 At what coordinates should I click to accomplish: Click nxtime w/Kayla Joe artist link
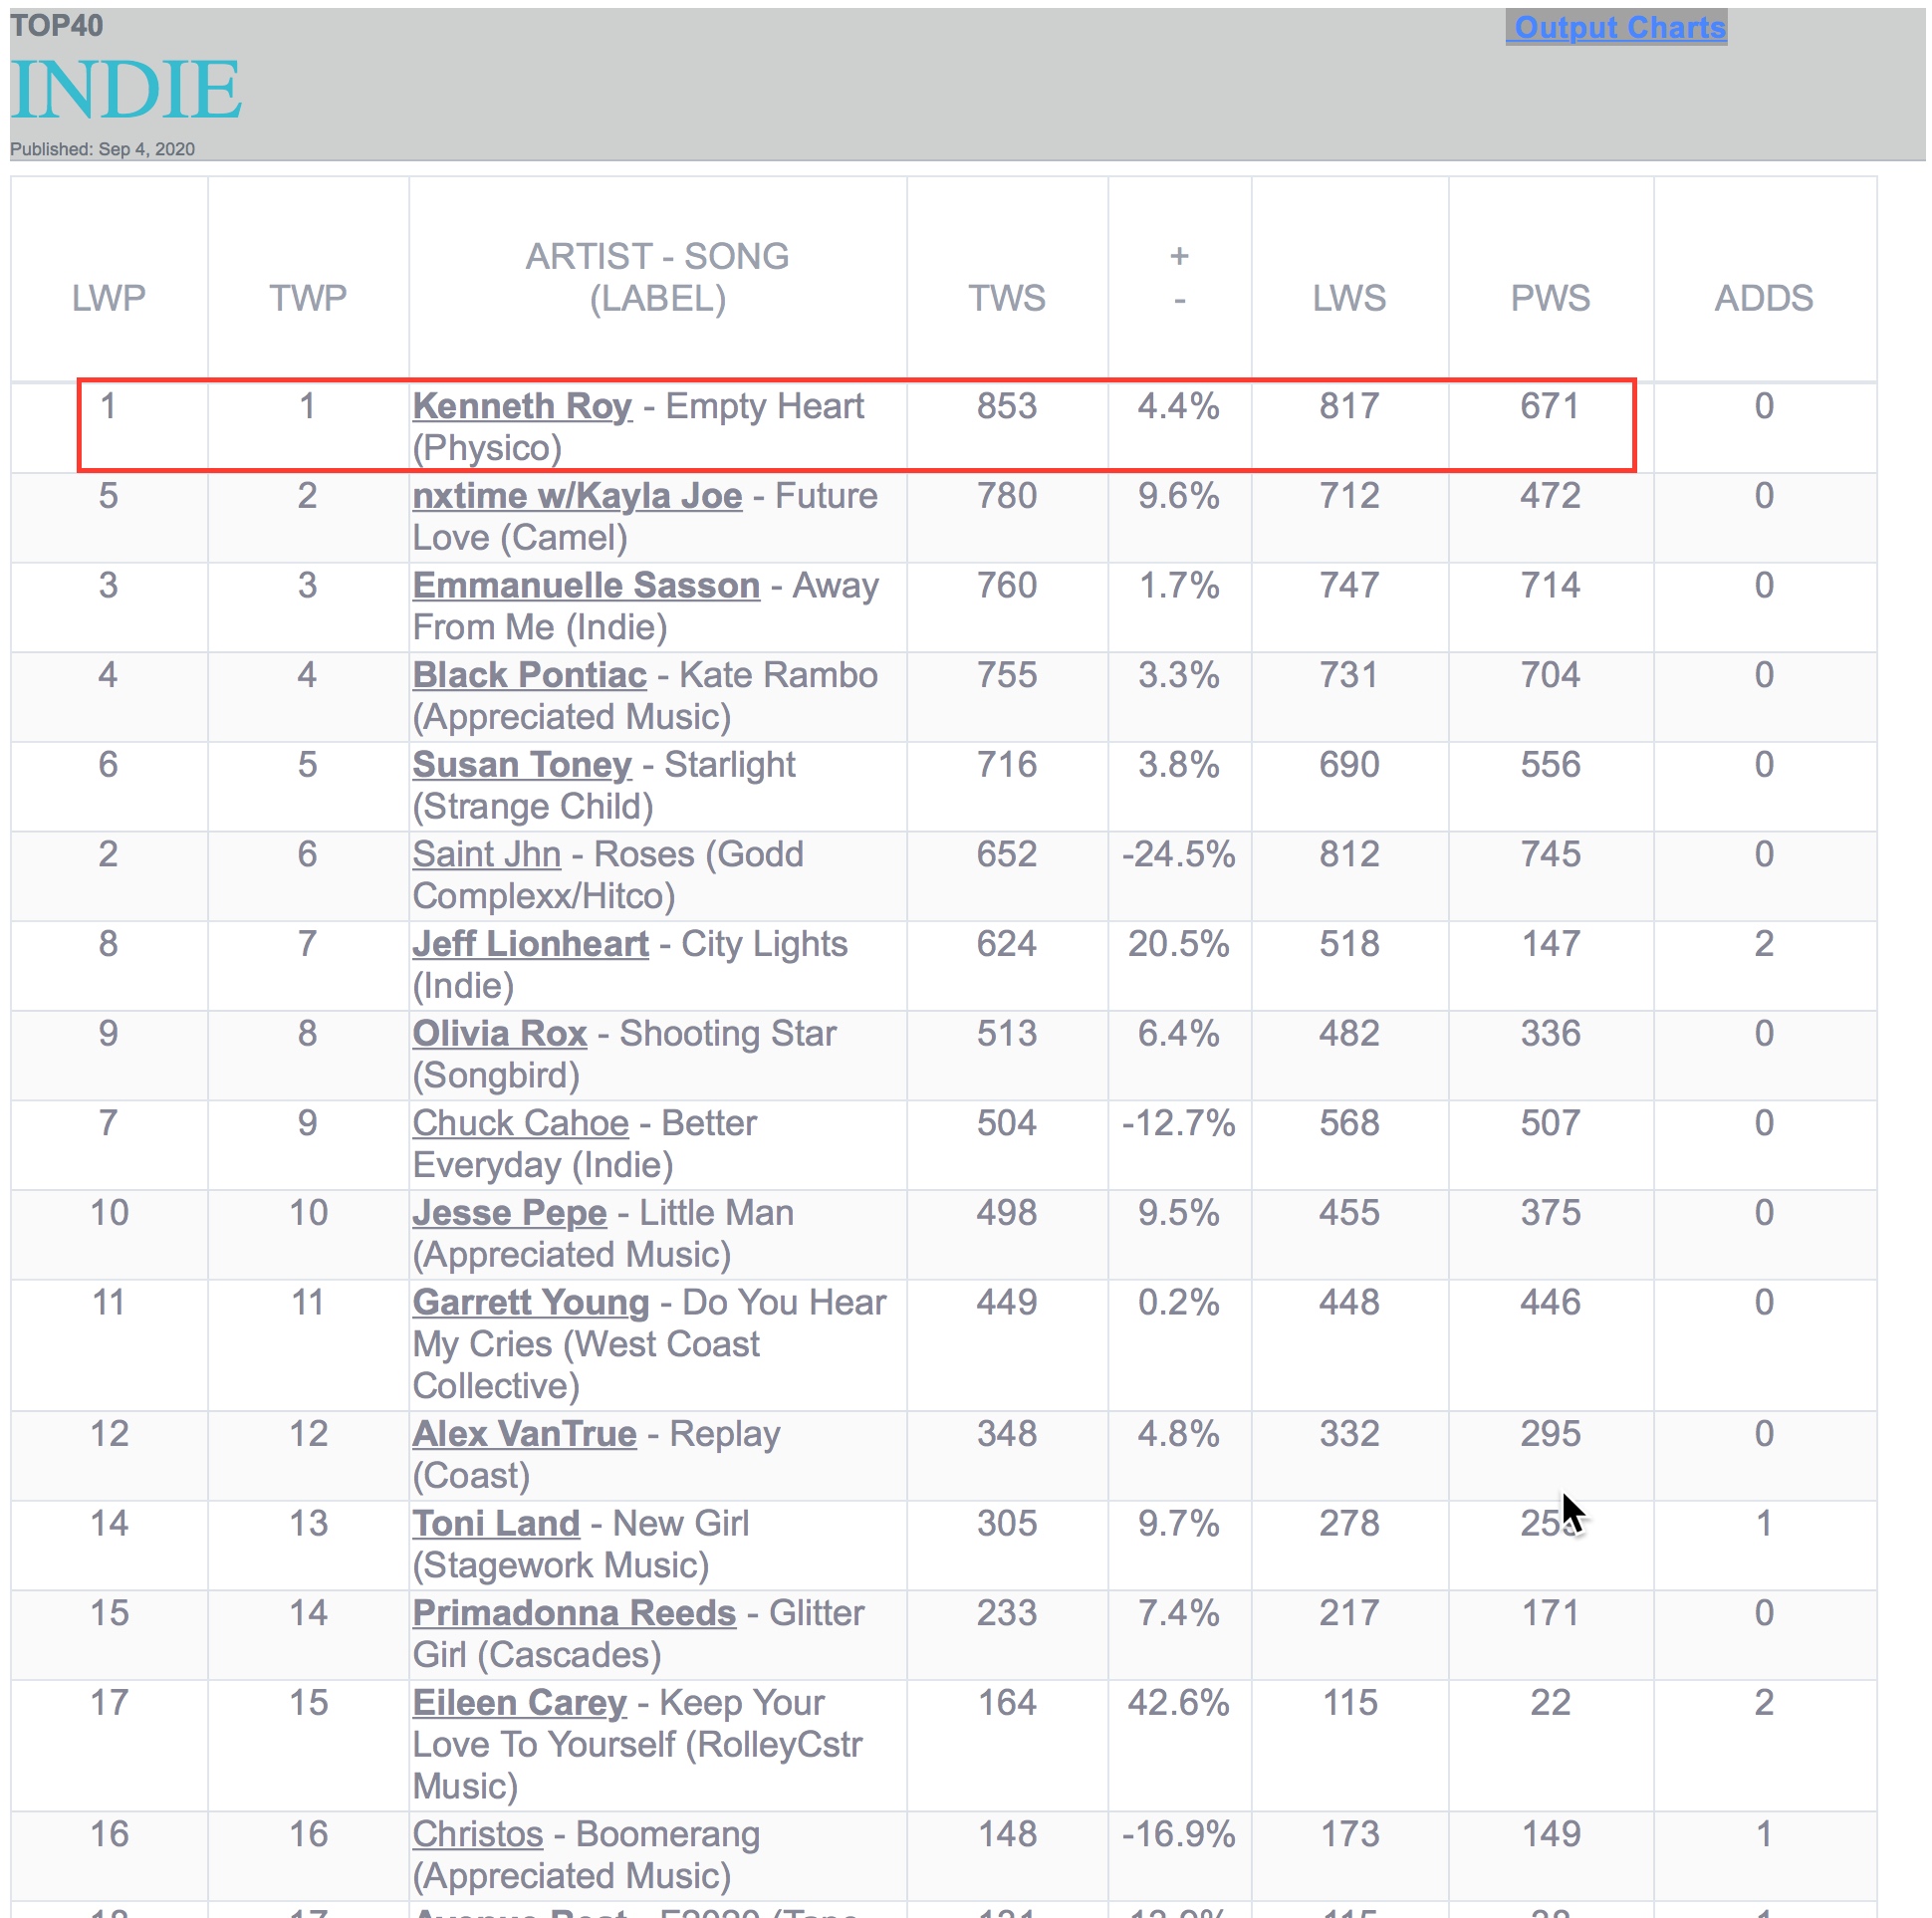click(x=577, y=496)
